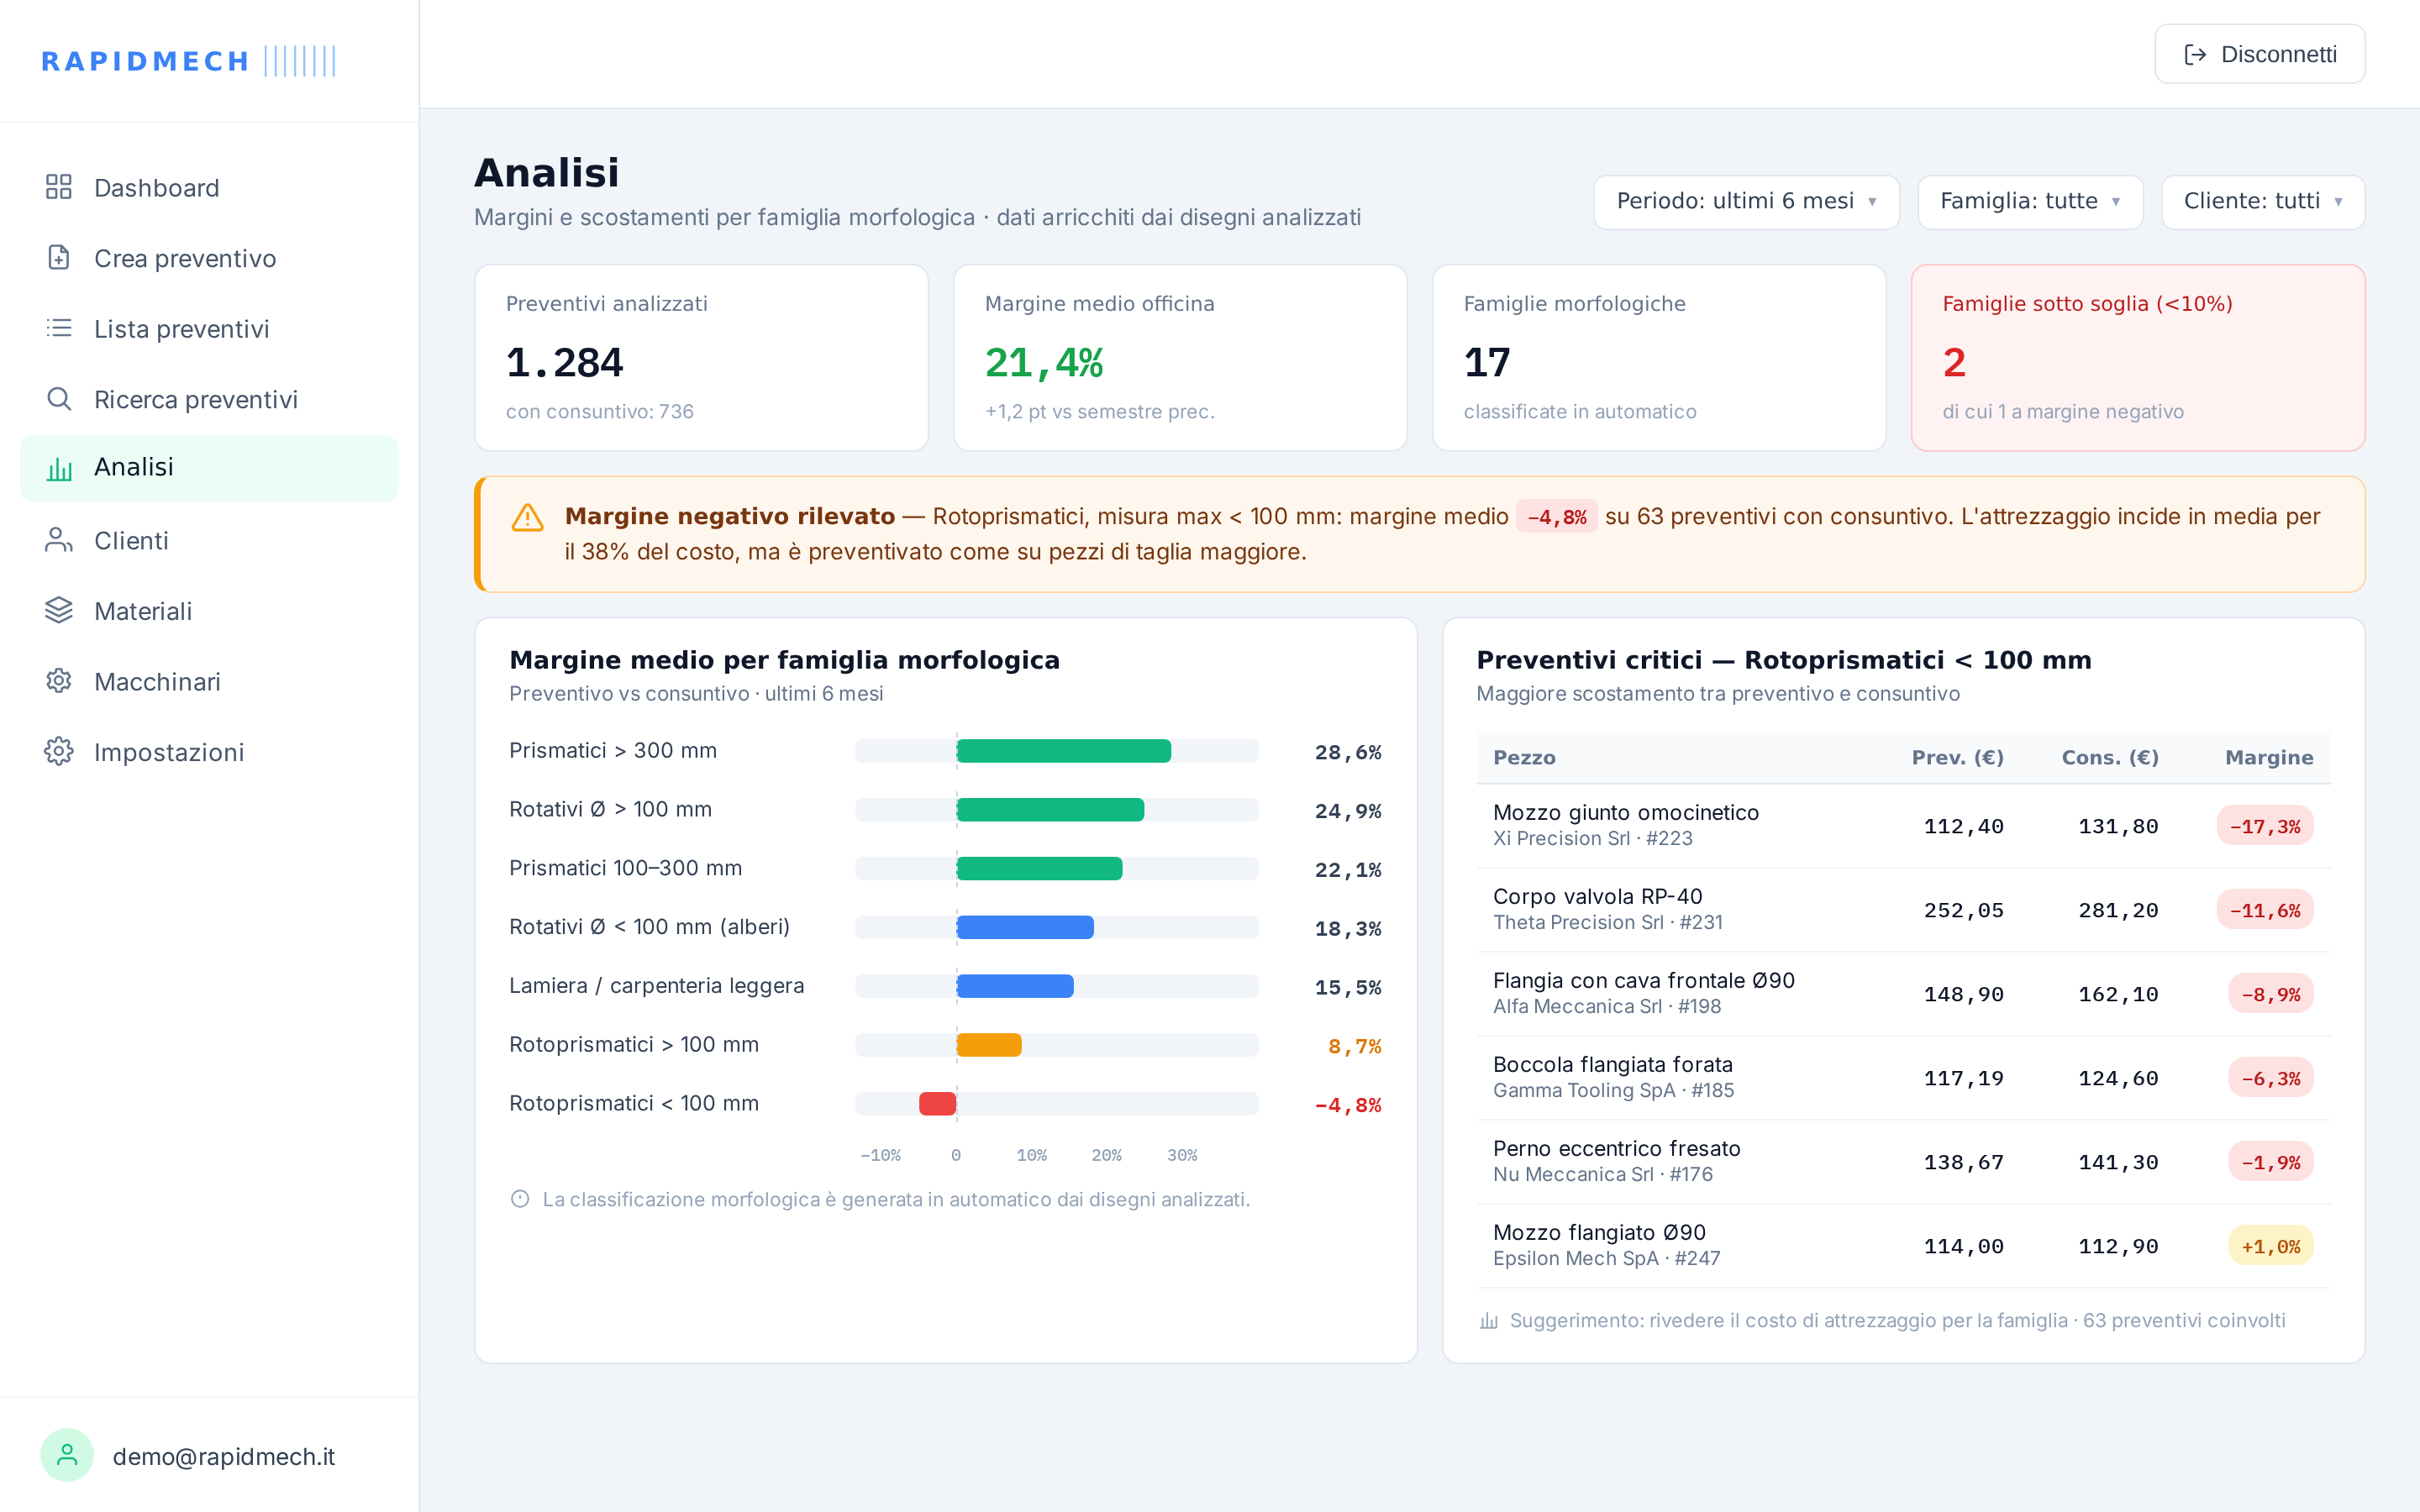Click the 124,60 consuntivo value

pos(2118,1079)
